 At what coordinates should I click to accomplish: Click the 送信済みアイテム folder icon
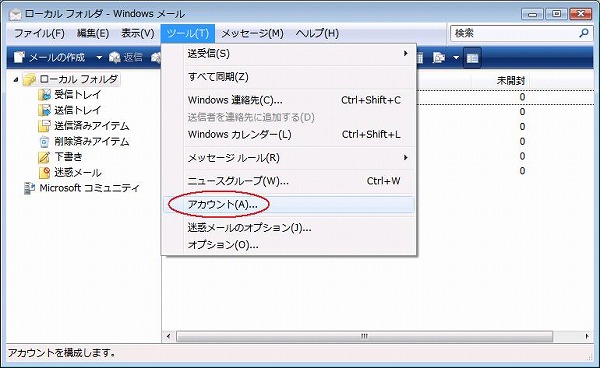point(44,126)
